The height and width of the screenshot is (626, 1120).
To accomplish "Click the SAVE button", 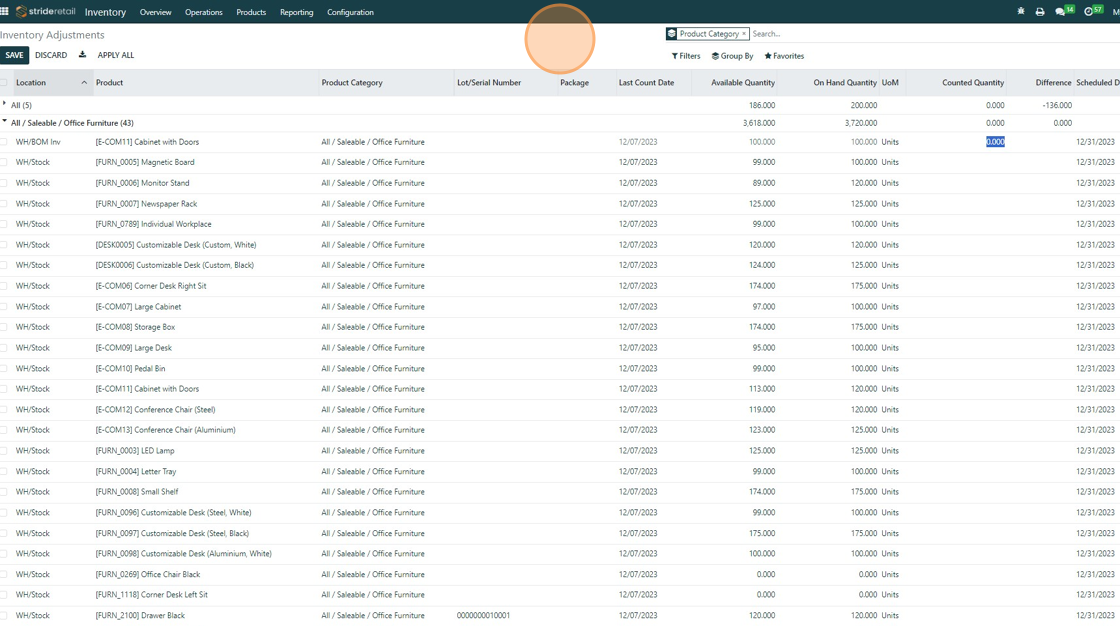I will click(x=14, y=55).
